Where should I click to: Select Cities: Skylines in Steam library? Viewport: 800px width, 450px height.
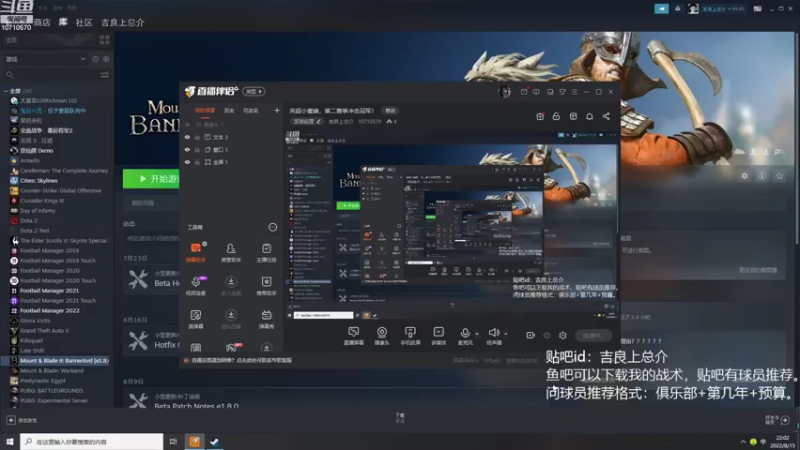pyautogui.click(x=39, y=181)
